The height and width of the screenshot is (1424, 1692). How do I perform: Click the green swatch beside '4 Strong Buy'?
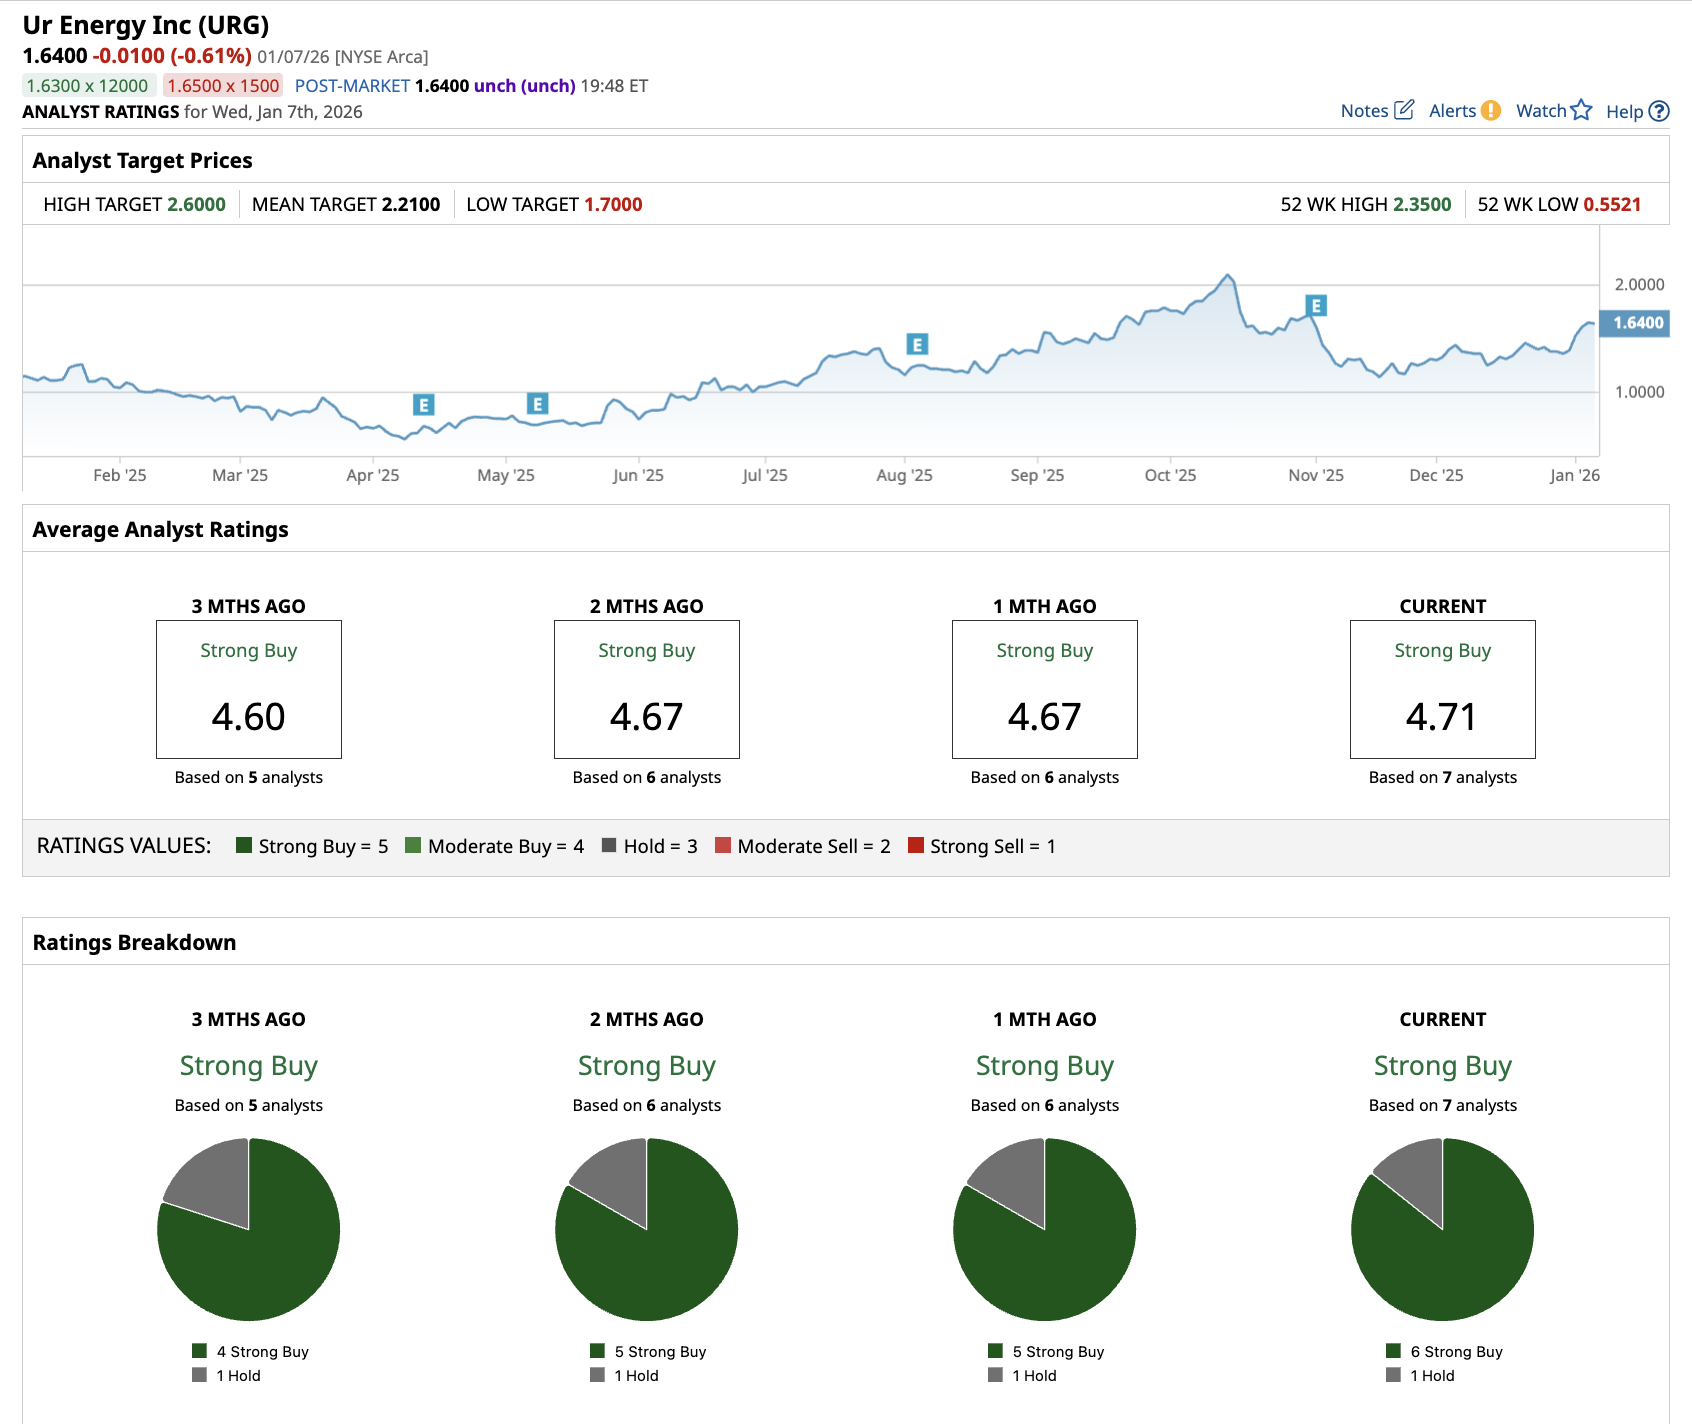point(200,1350)
